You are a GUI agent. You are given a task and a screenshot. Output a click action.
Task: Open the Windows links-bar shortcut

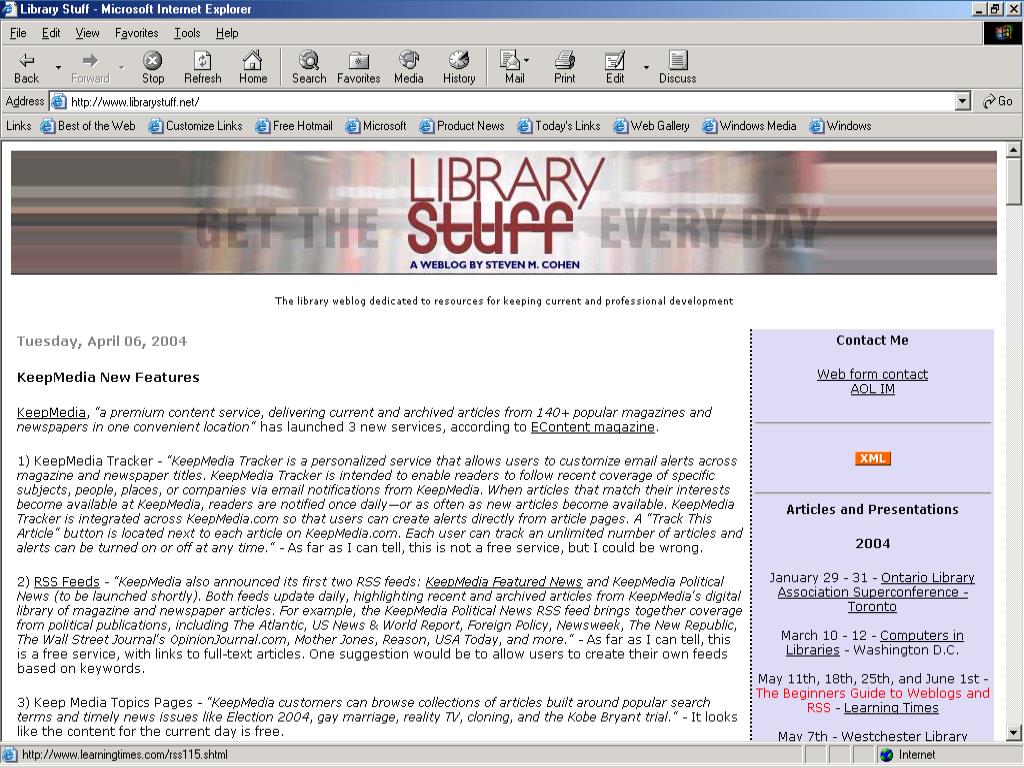click(840, 126)
